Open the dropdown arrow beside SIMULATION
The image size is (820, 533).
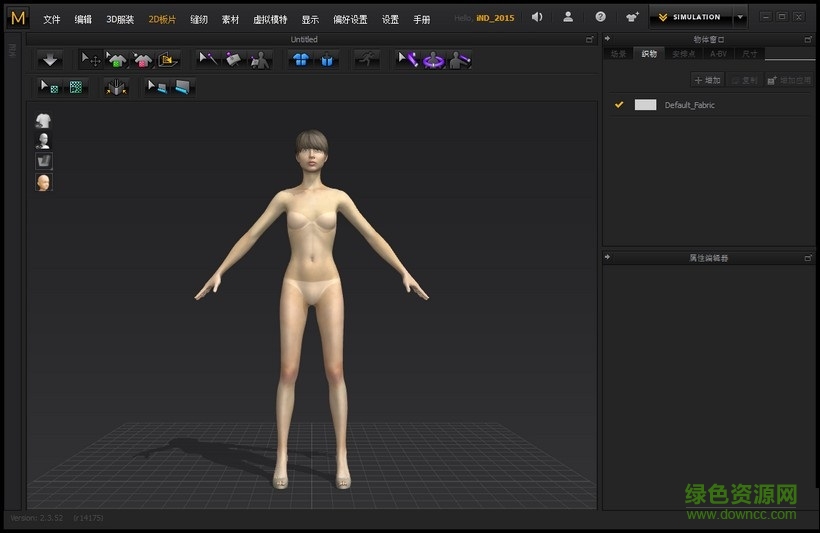[740, 17]
